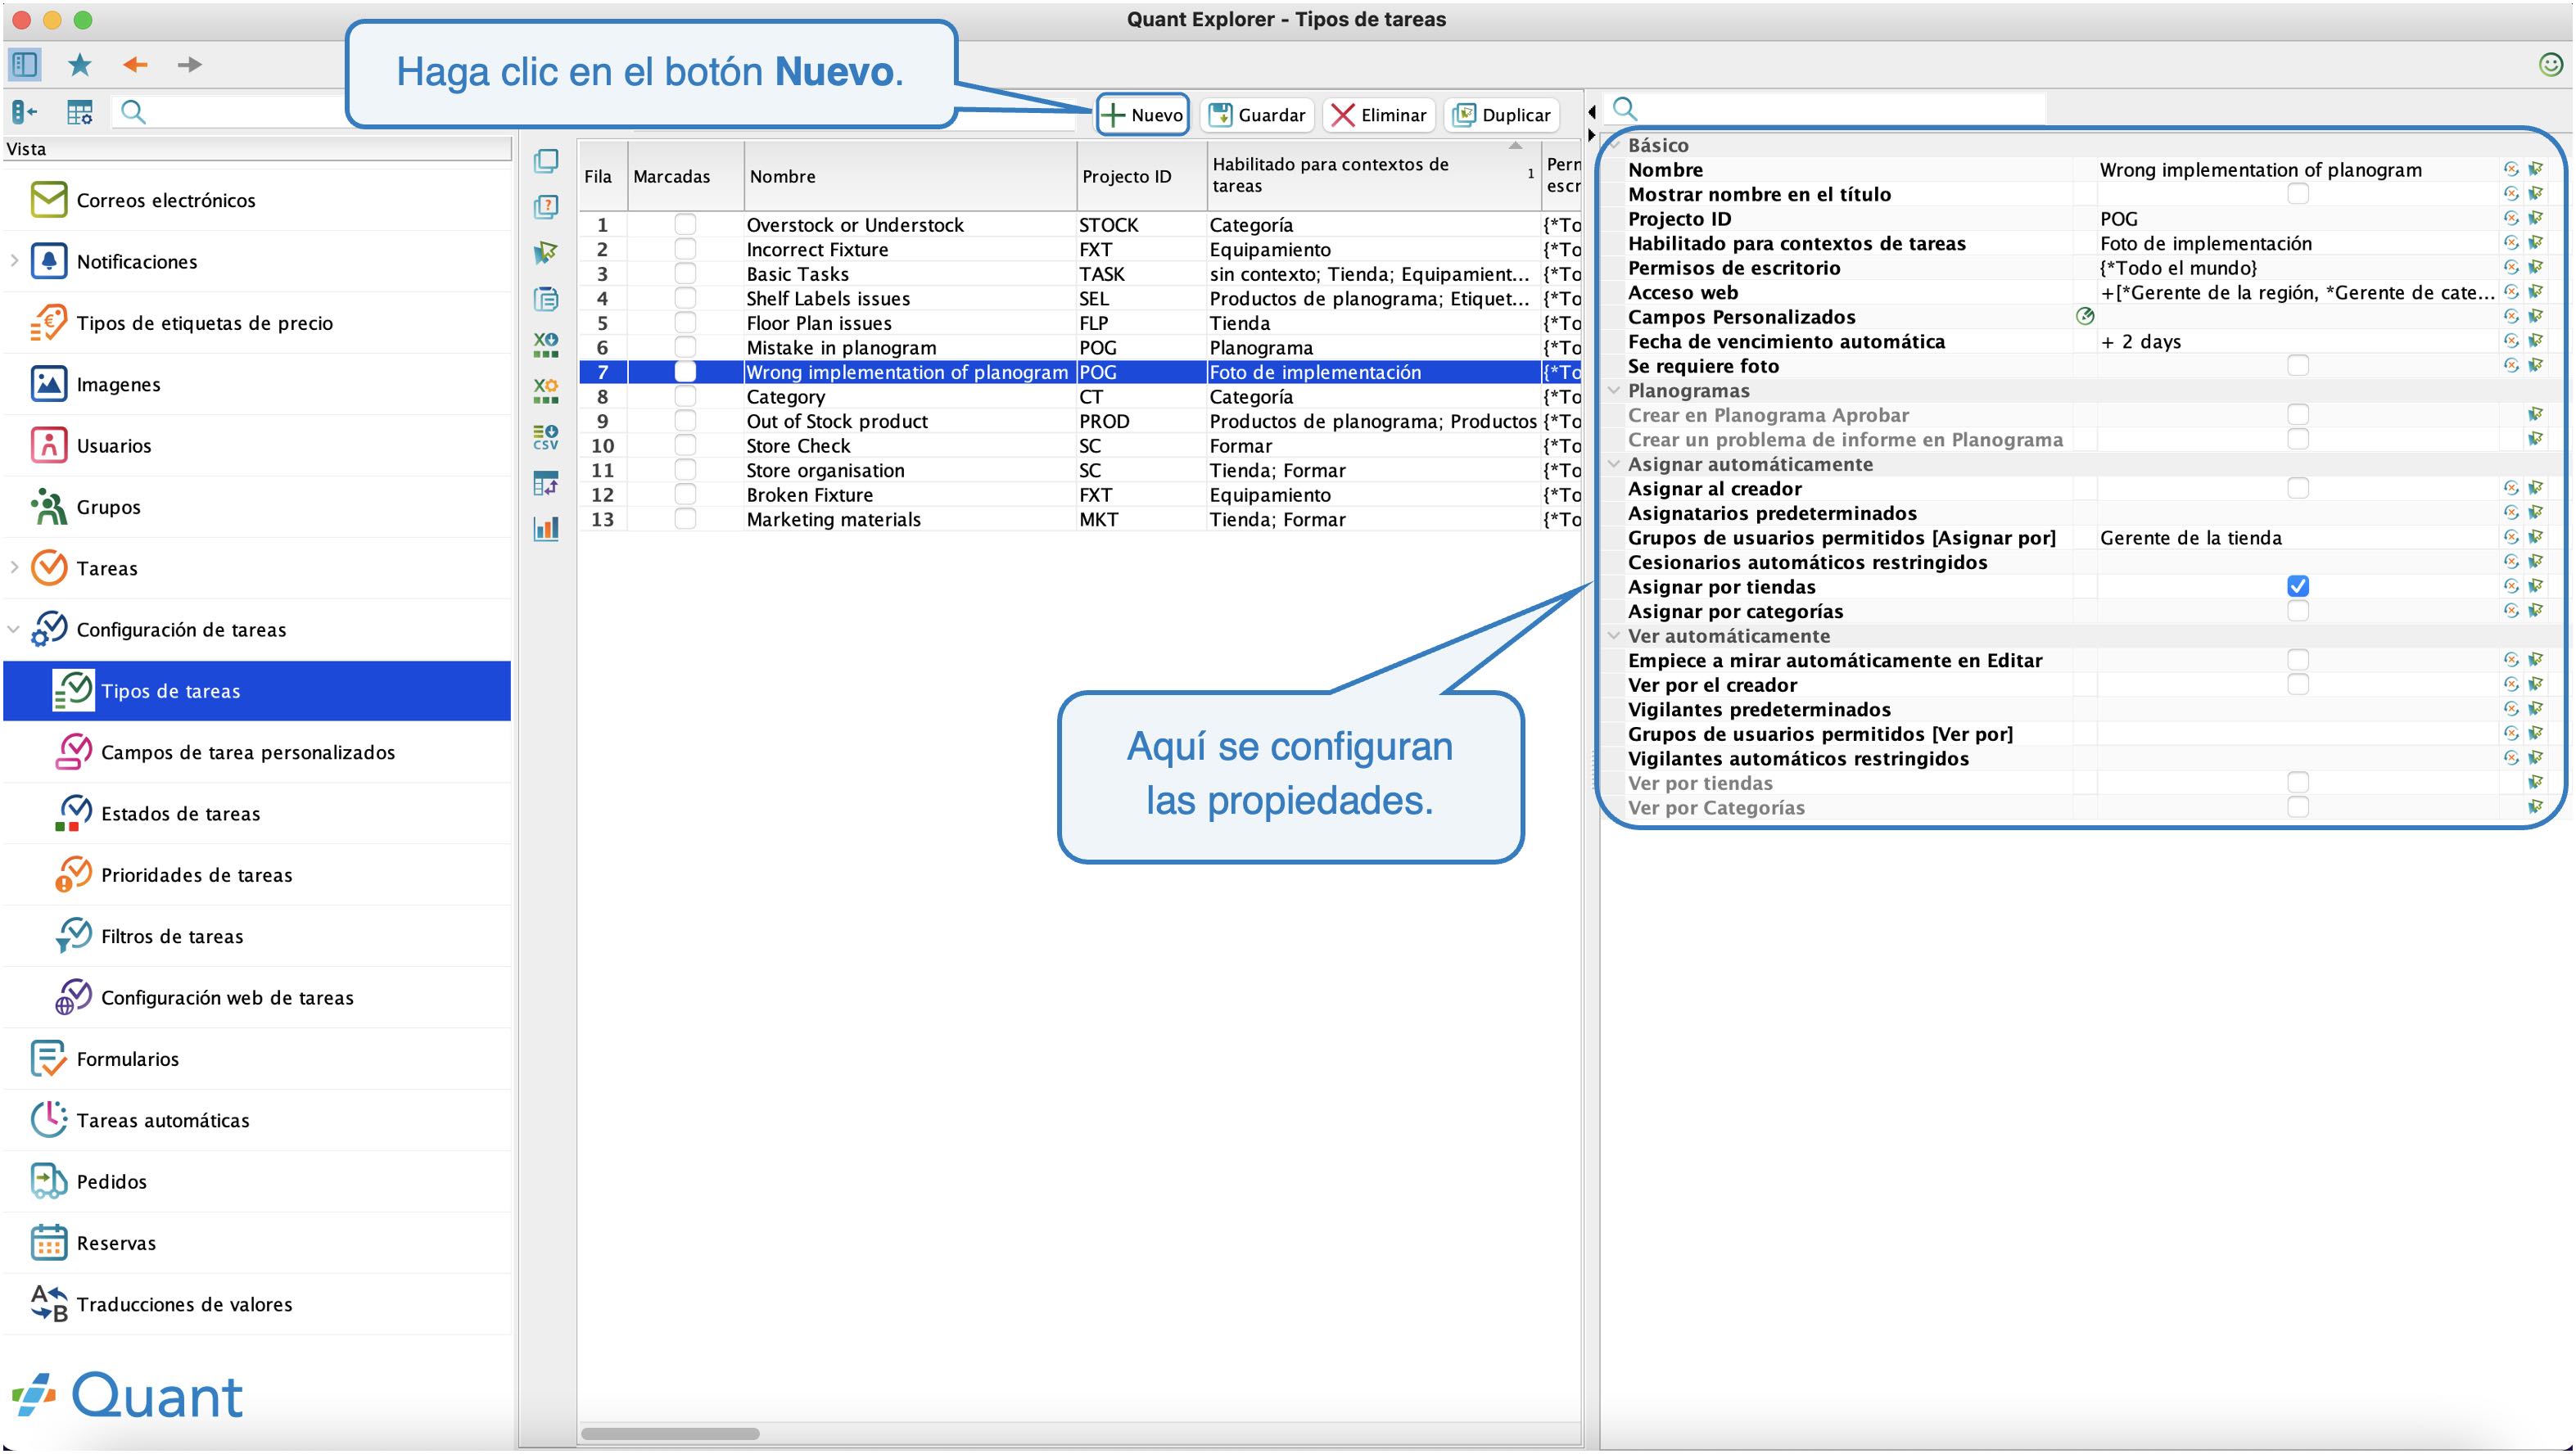Collapse the Ver automáticamente group
This screenshot has height=1454, width=2576.
1614,636
